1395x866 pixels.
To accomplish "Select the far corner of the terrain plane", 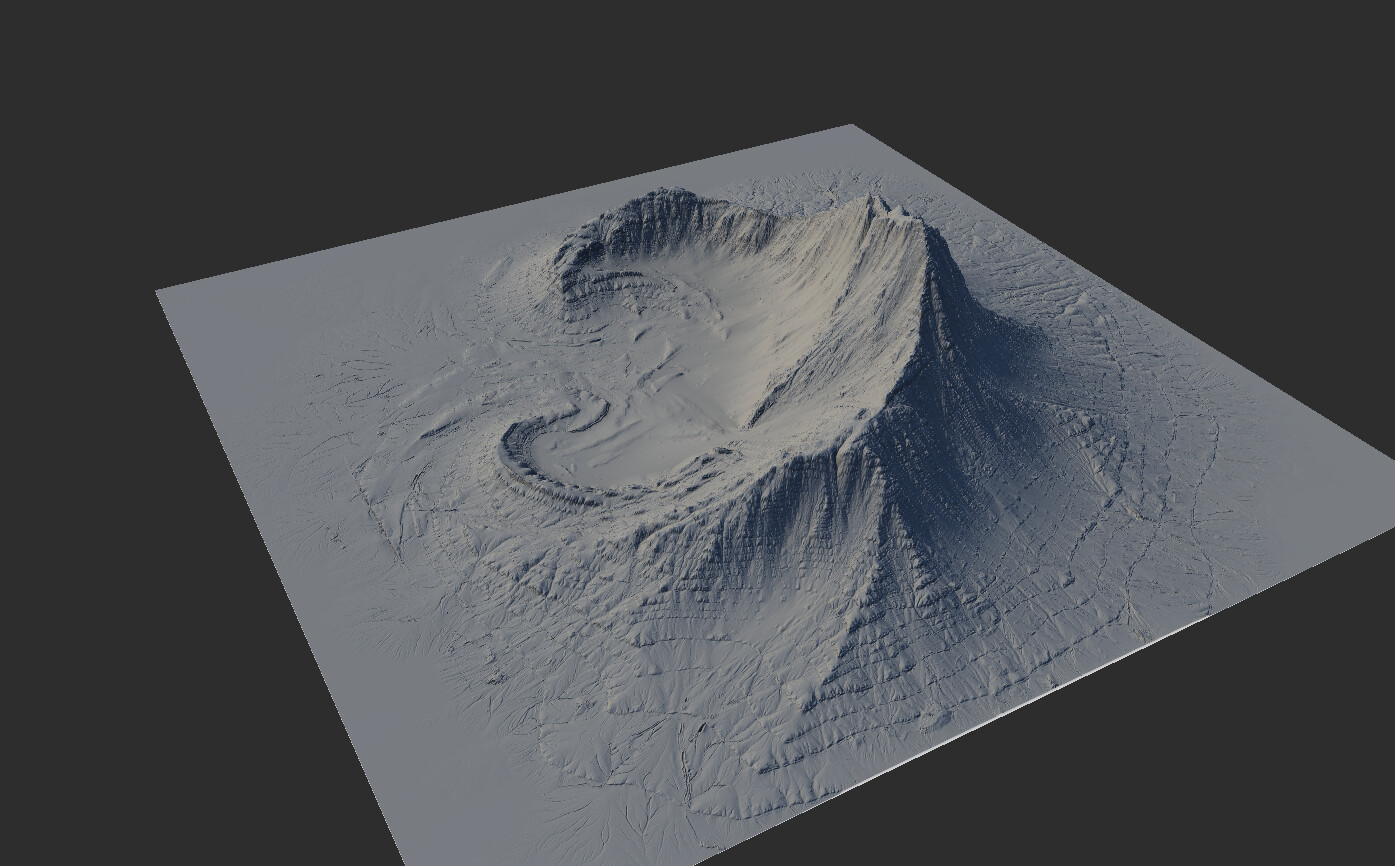I will pos(851,127).
